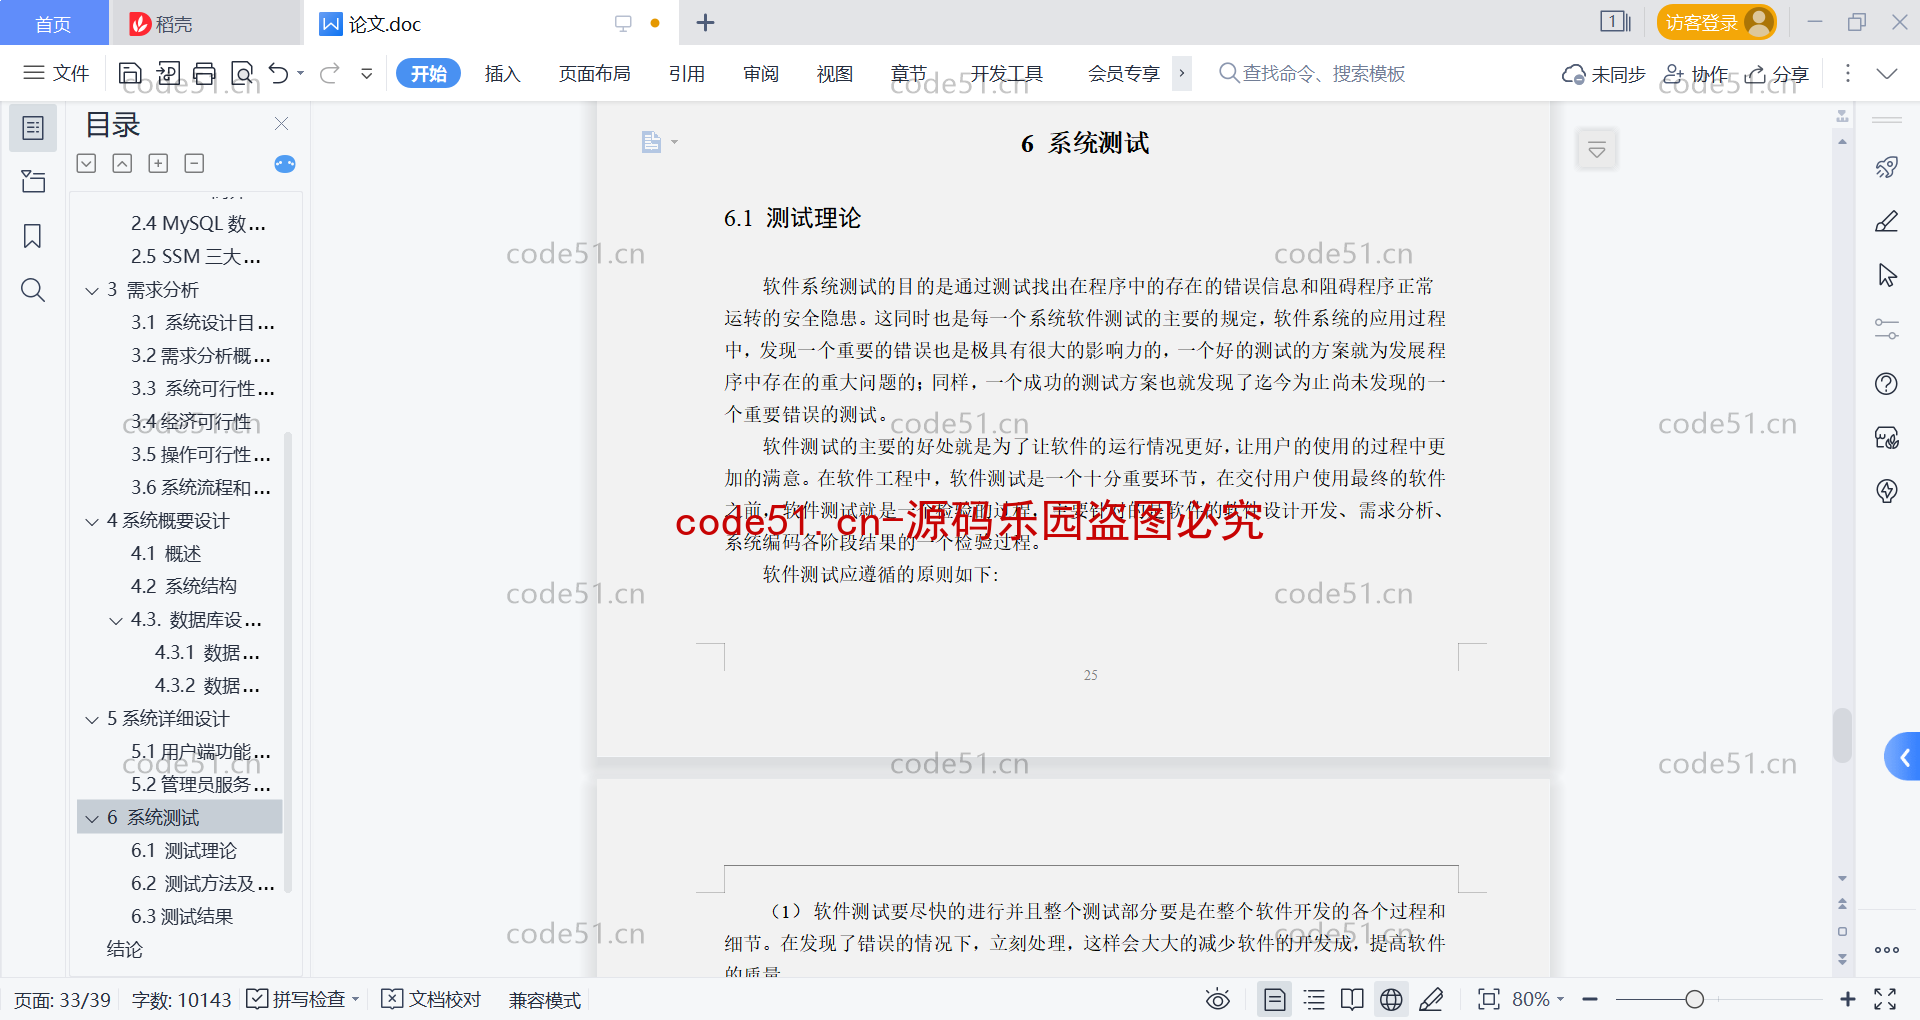Enter fullscreen display mode
1920x1020 pixels.
1885,999
